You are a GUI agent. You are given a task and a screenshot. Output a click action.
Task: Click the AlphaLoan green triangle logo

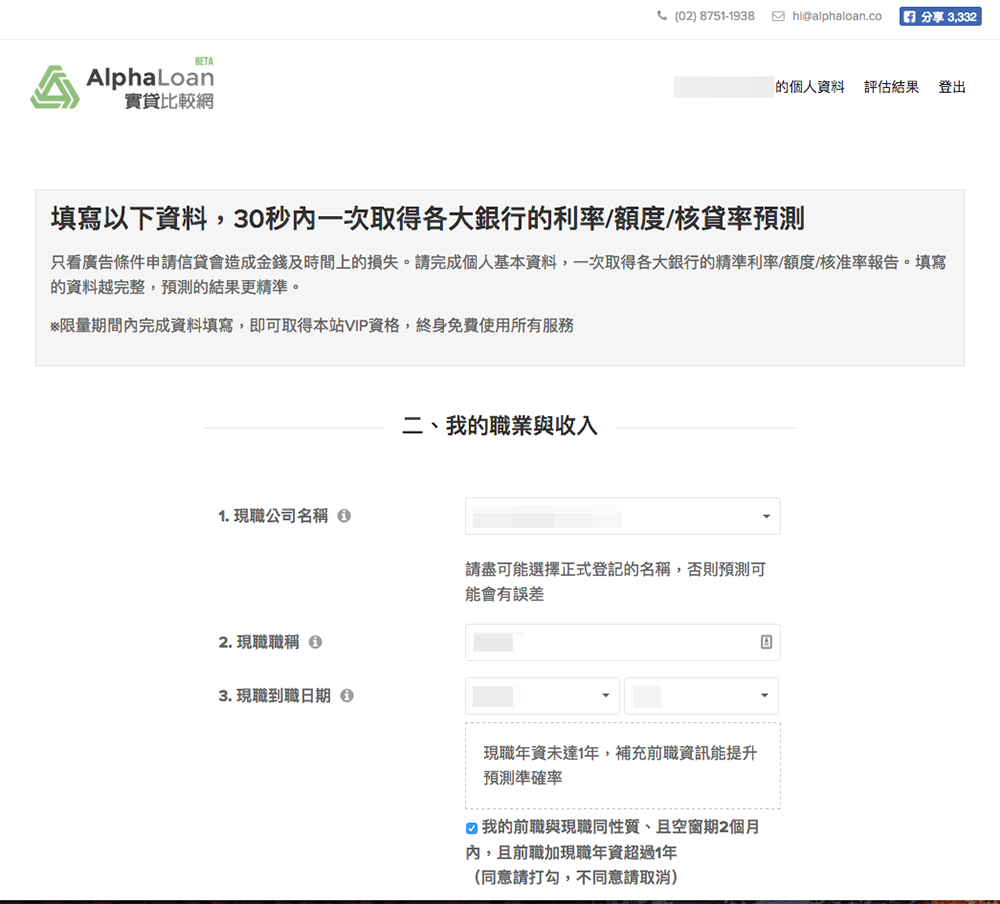(x=55, y=87)
